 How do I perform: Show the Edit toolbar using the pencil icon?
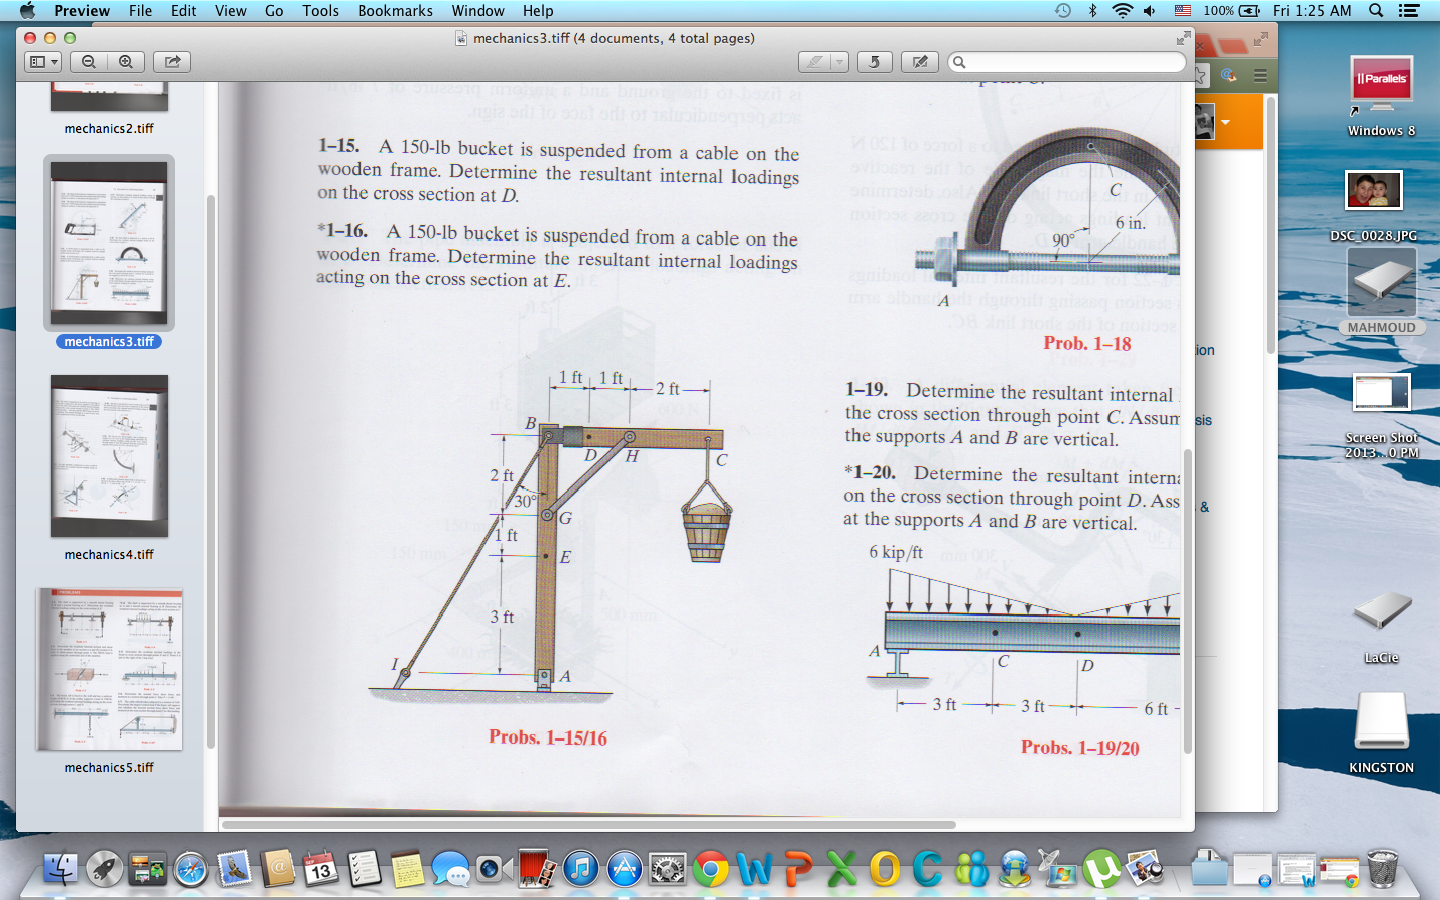(x=919, y=61)
